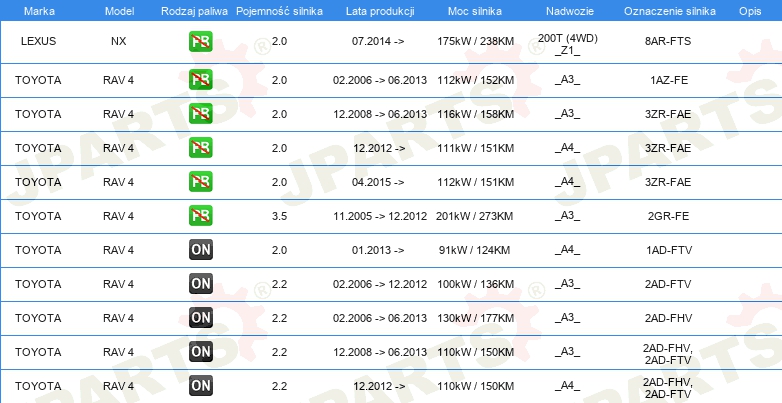This screenshot has height=403, width=782.
Task: Click the _A3_ body code in the 1AZ-FE row
Action: point(568,80)
